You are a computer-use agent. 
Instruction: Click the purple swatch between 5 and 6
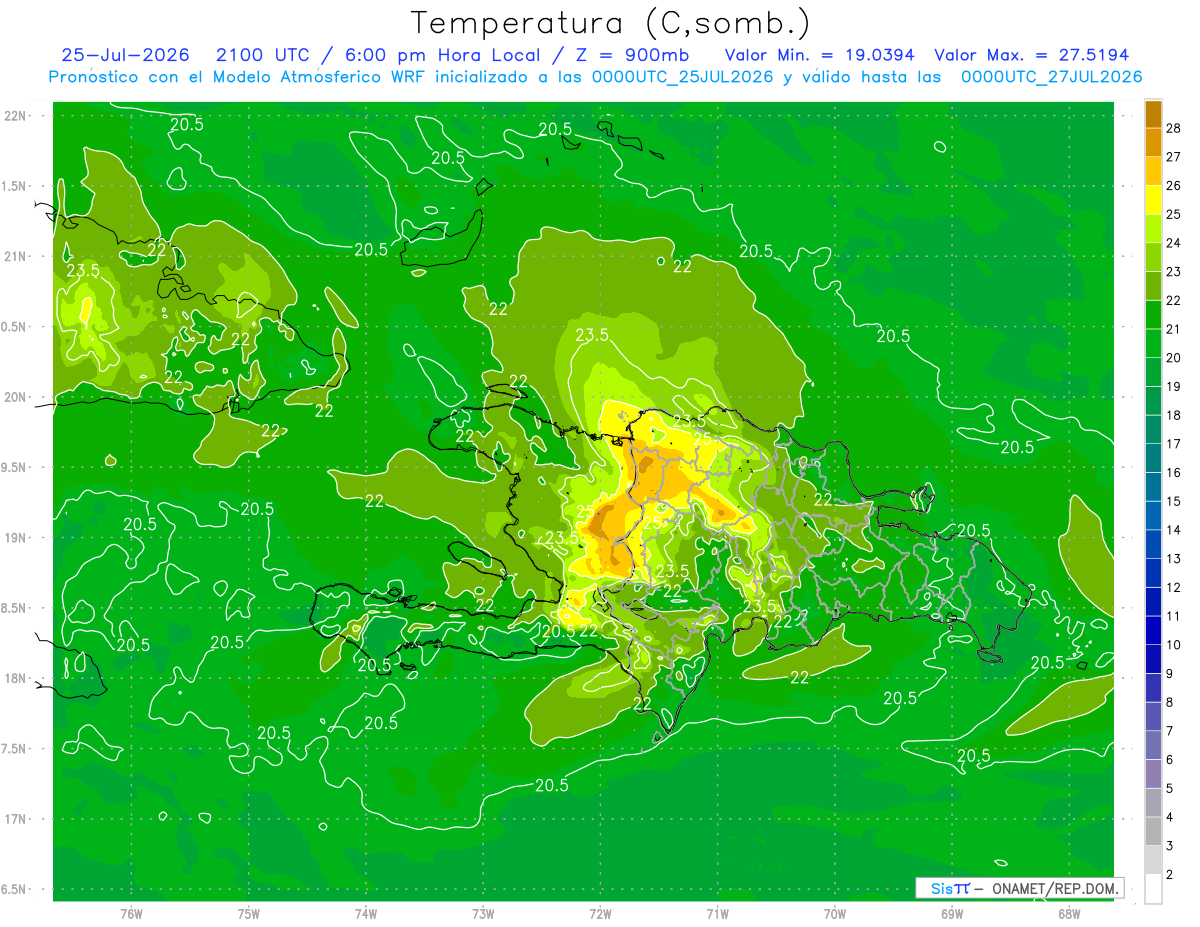[x=1153, y=775]
